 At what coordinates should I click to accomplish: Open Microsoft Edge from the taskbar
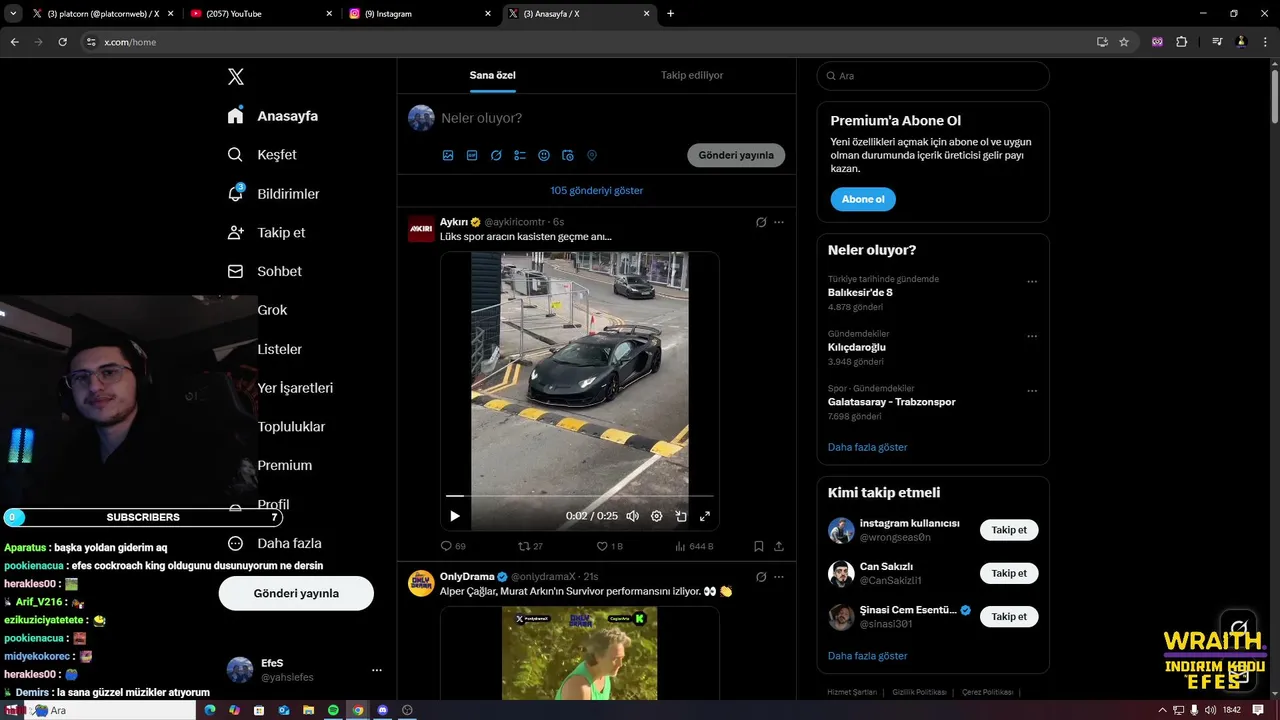coord(210,710)
